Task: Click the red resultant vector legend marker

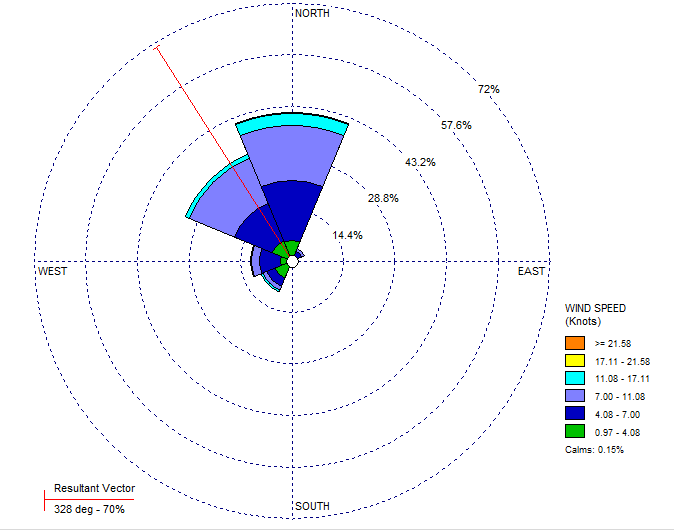Action: (44, 498)
